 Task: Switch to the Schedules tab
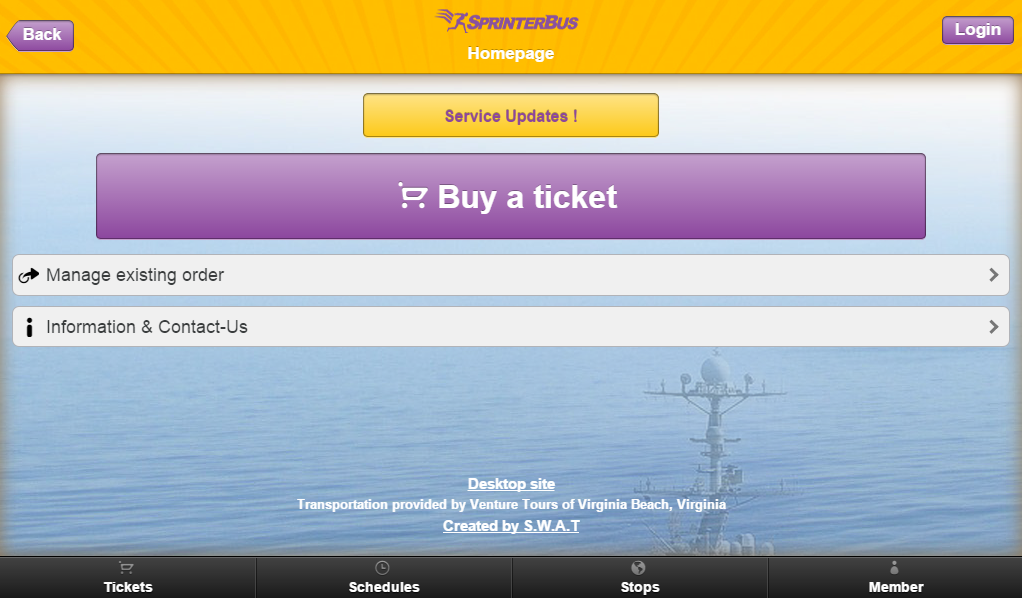pos(384,578)
